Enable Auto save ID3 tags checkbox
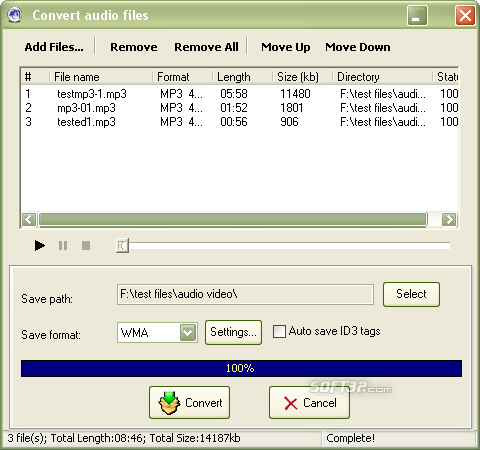 279,332
